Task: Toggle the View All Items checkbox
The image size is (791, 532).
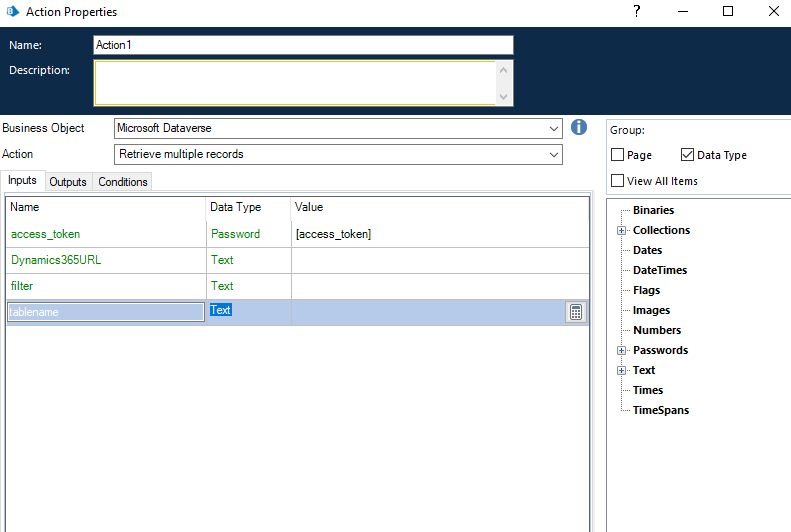Action: tap(617, 181)
